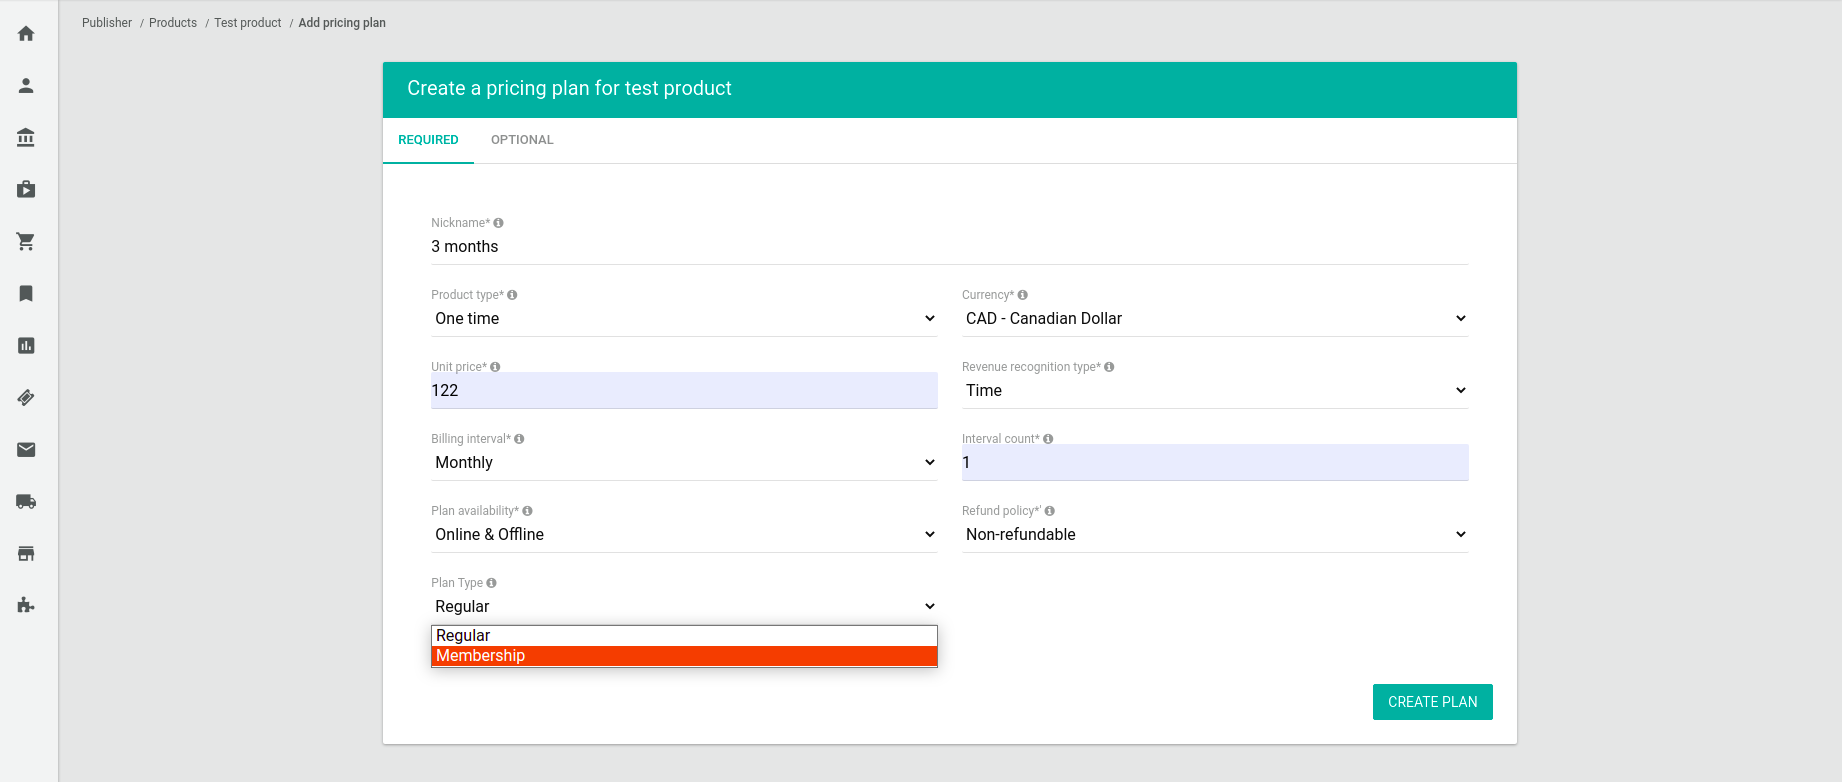
Task: Open Products in the breadcrumb
Action: tap(173, 23)
